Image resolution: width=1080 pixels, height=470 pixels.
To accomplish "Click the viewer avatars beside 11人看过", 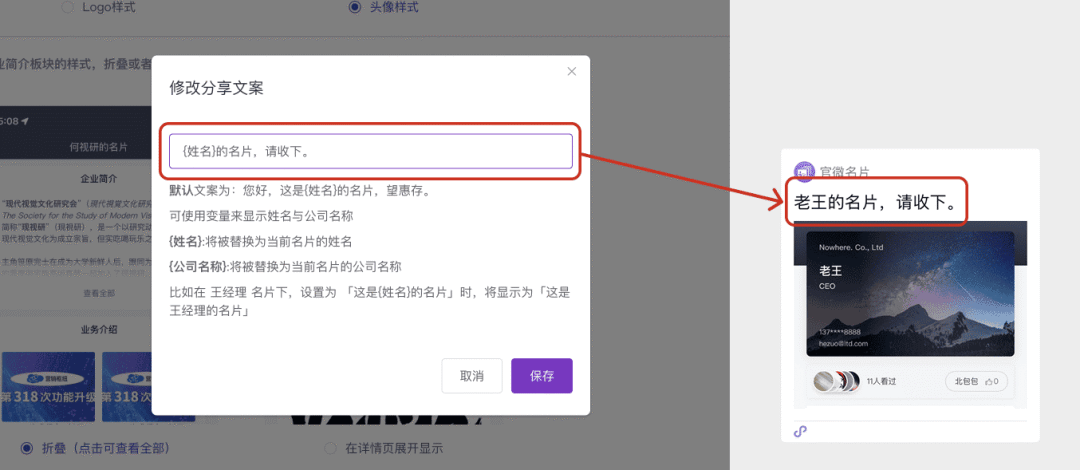I will coord(836,381).
